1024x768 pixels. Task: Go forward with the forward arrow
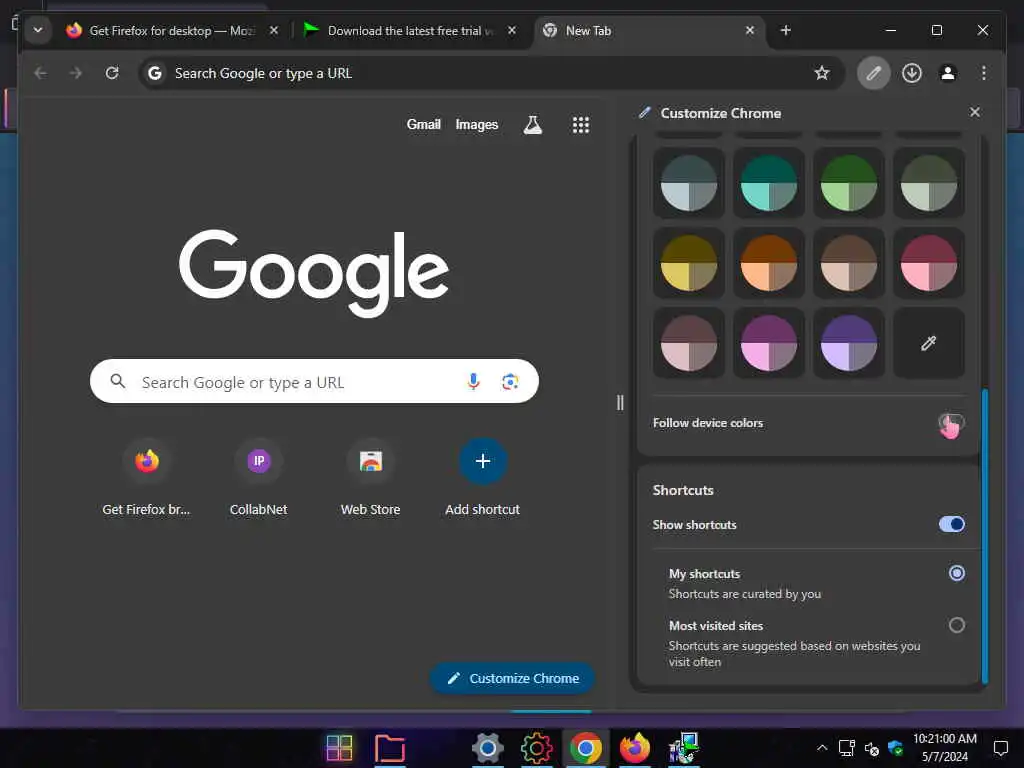pos(76,72)
